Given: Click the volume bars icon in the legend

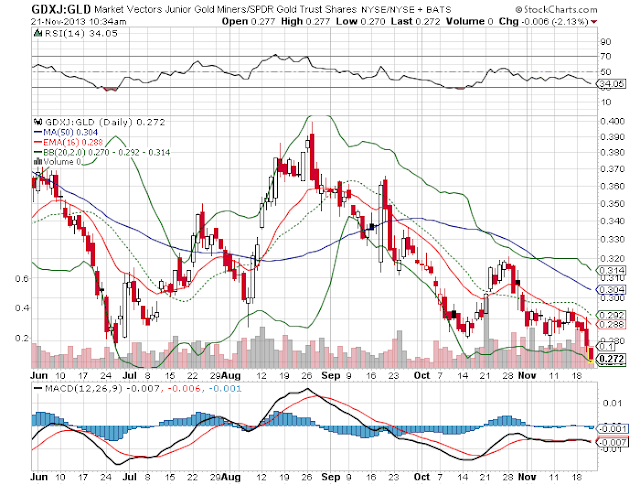Looking at the screenshot, I should coord(38,162).
